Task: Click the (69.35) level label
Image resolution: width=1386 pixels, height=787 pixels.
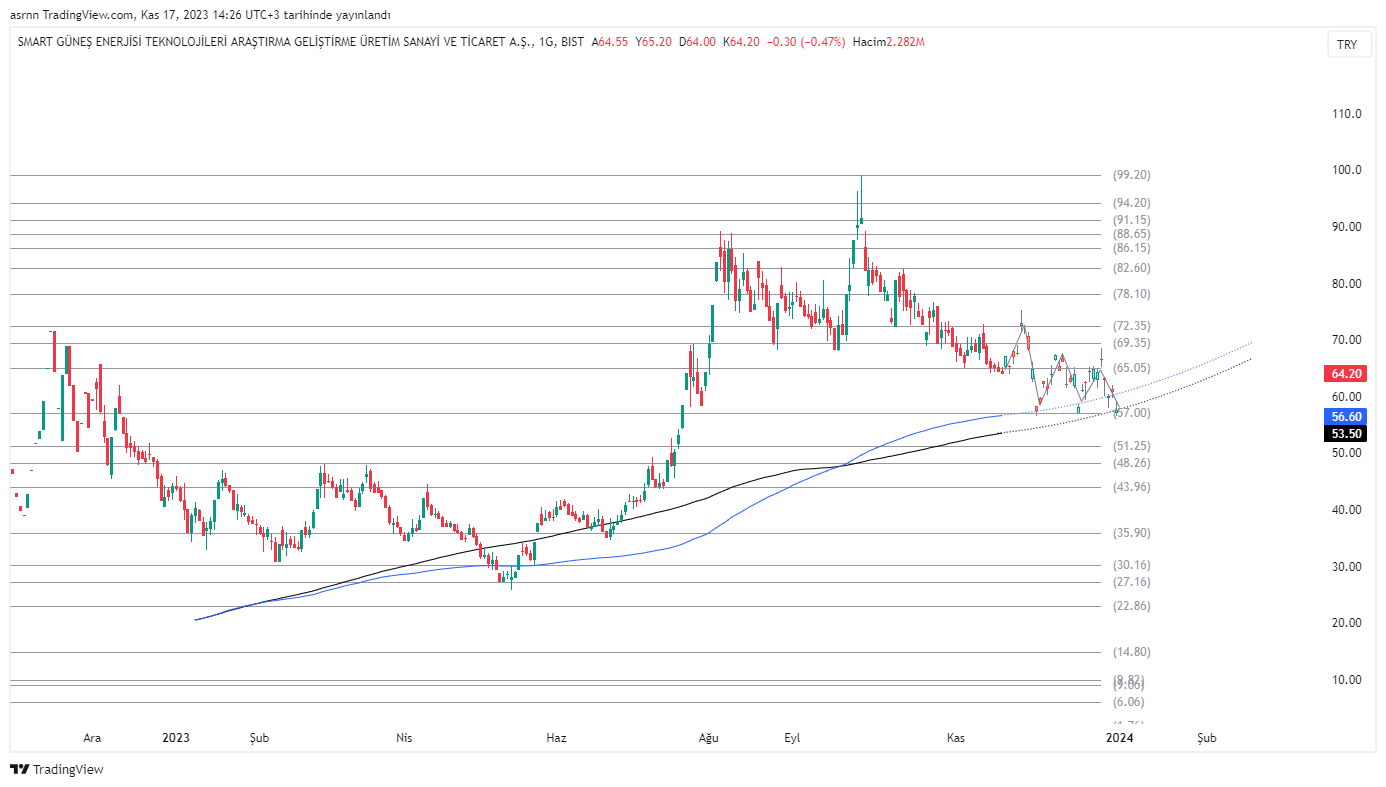Action: (x=1132, y=343)
